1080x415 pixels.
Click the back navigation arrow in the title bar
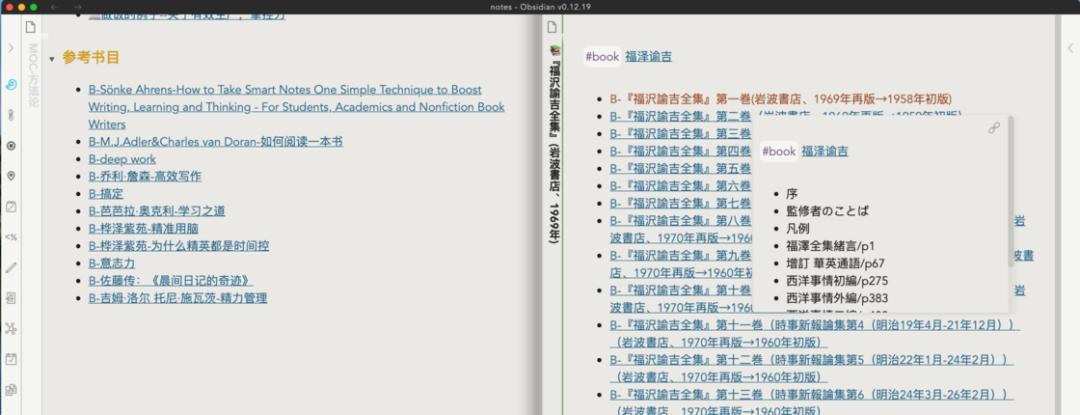(x=54, y=7)
